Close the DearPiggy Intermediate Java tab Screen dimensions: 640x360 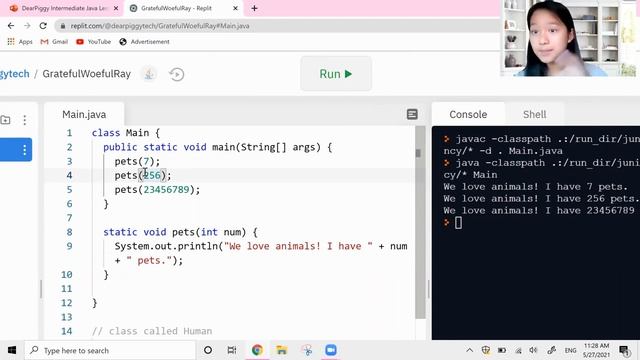[116, 8]
